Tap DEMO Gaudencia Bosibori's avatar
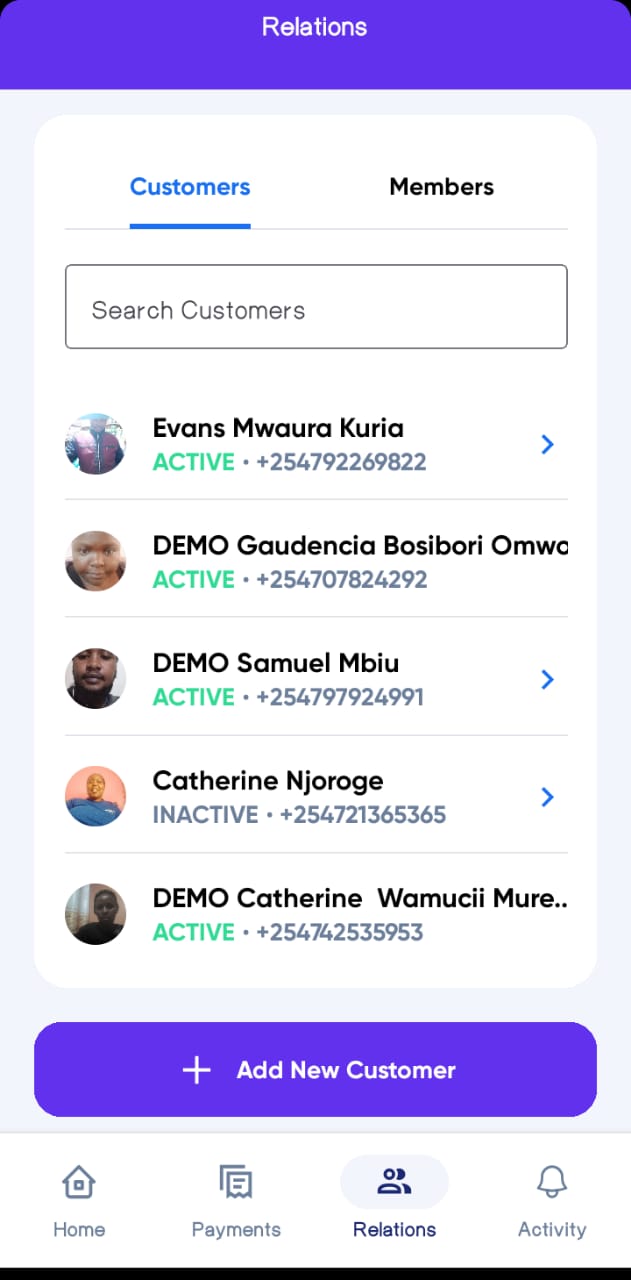631x1280 pixels. (95, 561)
